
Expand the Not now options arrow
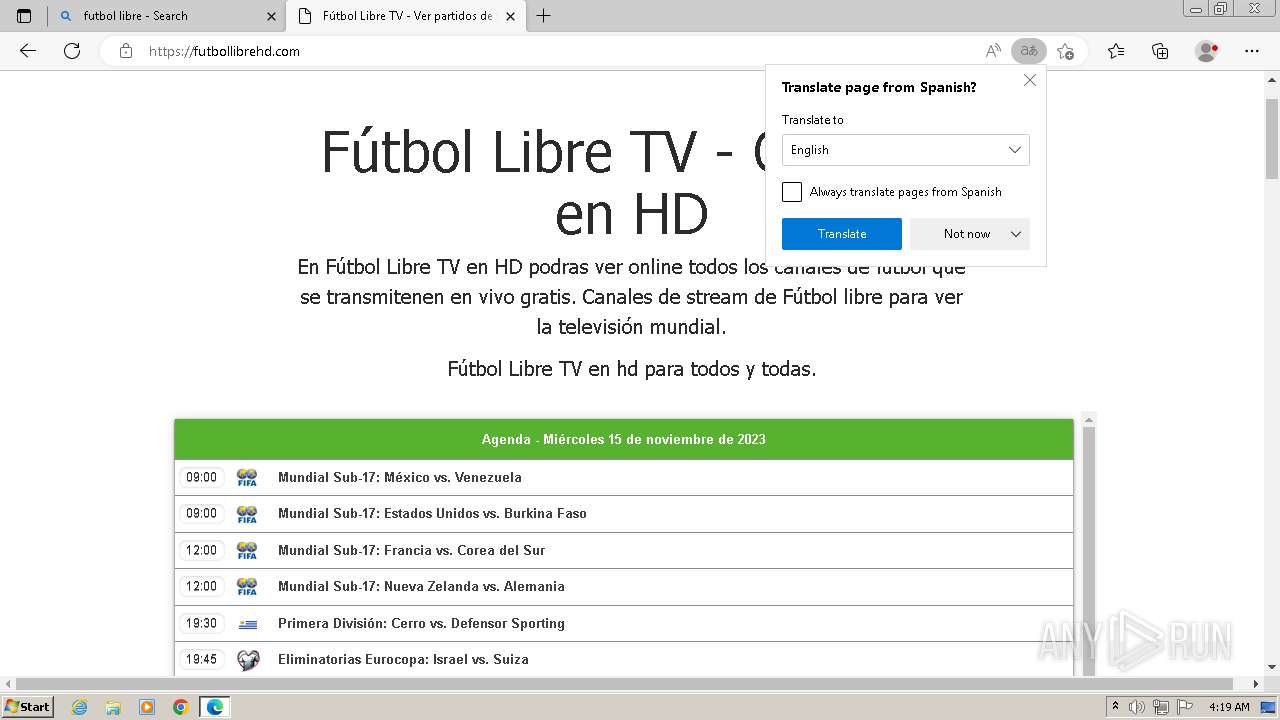pos(1016,234)
